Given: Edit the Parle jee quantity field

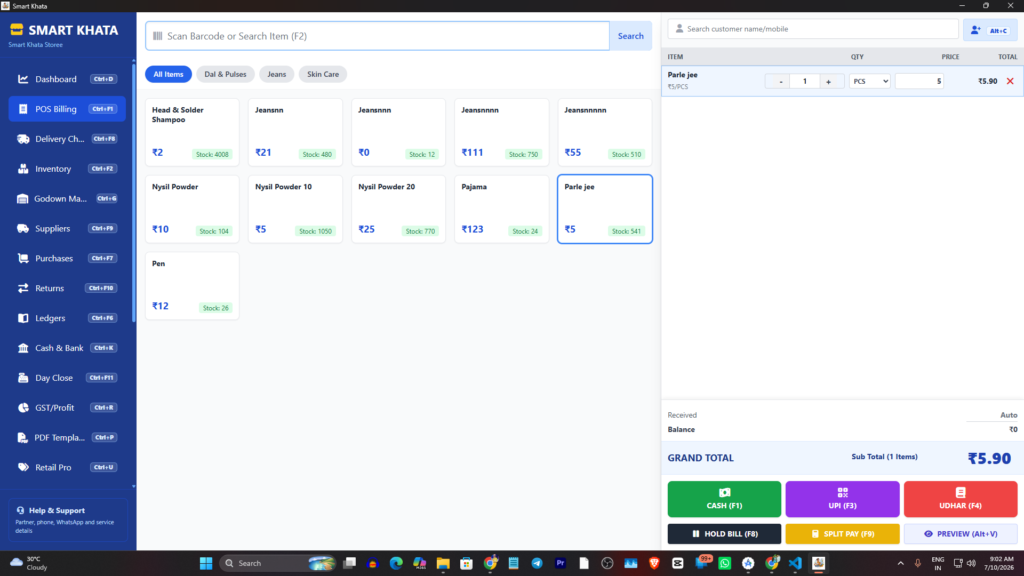Looking at the screenshot, I should (805, 82).
